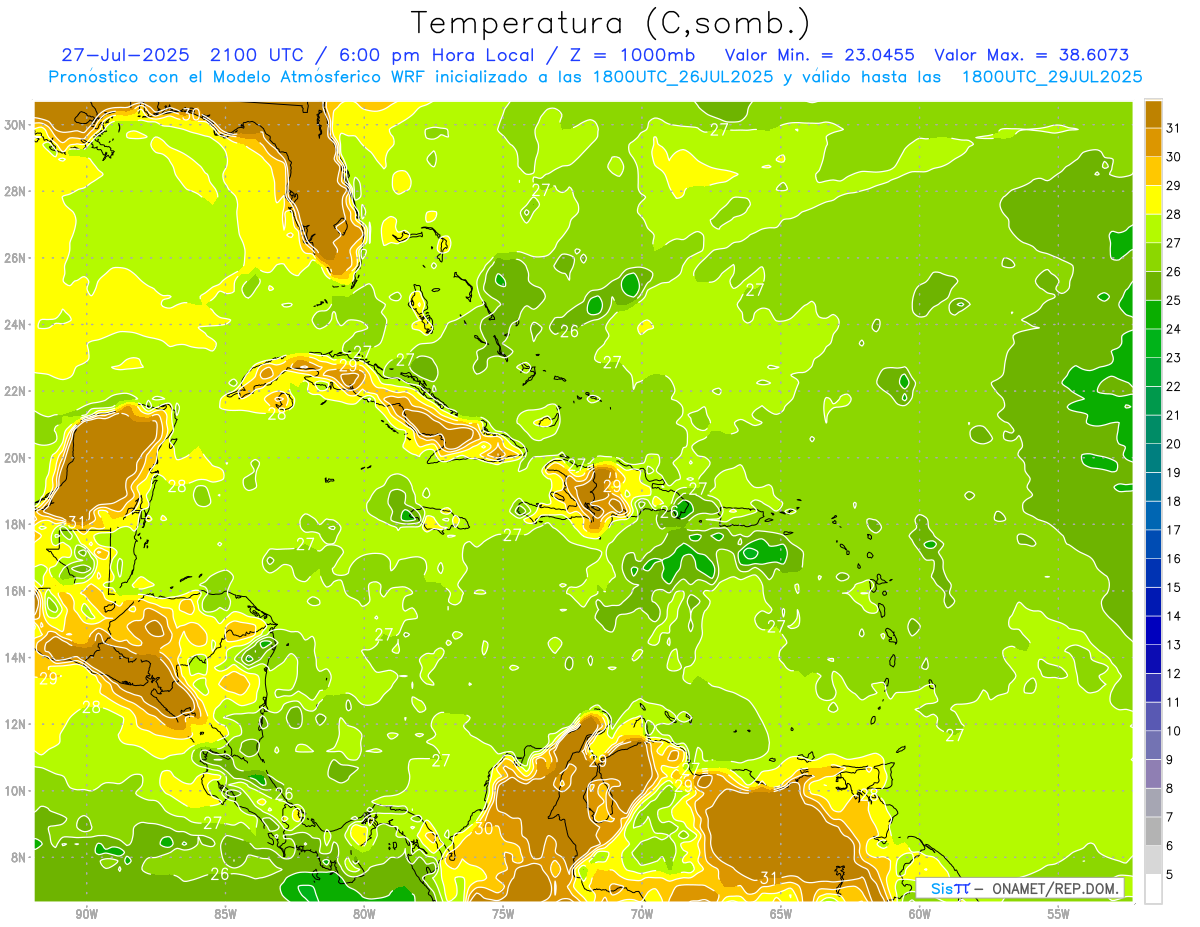Click color scale segment between 8 and 9
Viewport: 1200px width, 927px height.
[1153, 774]
